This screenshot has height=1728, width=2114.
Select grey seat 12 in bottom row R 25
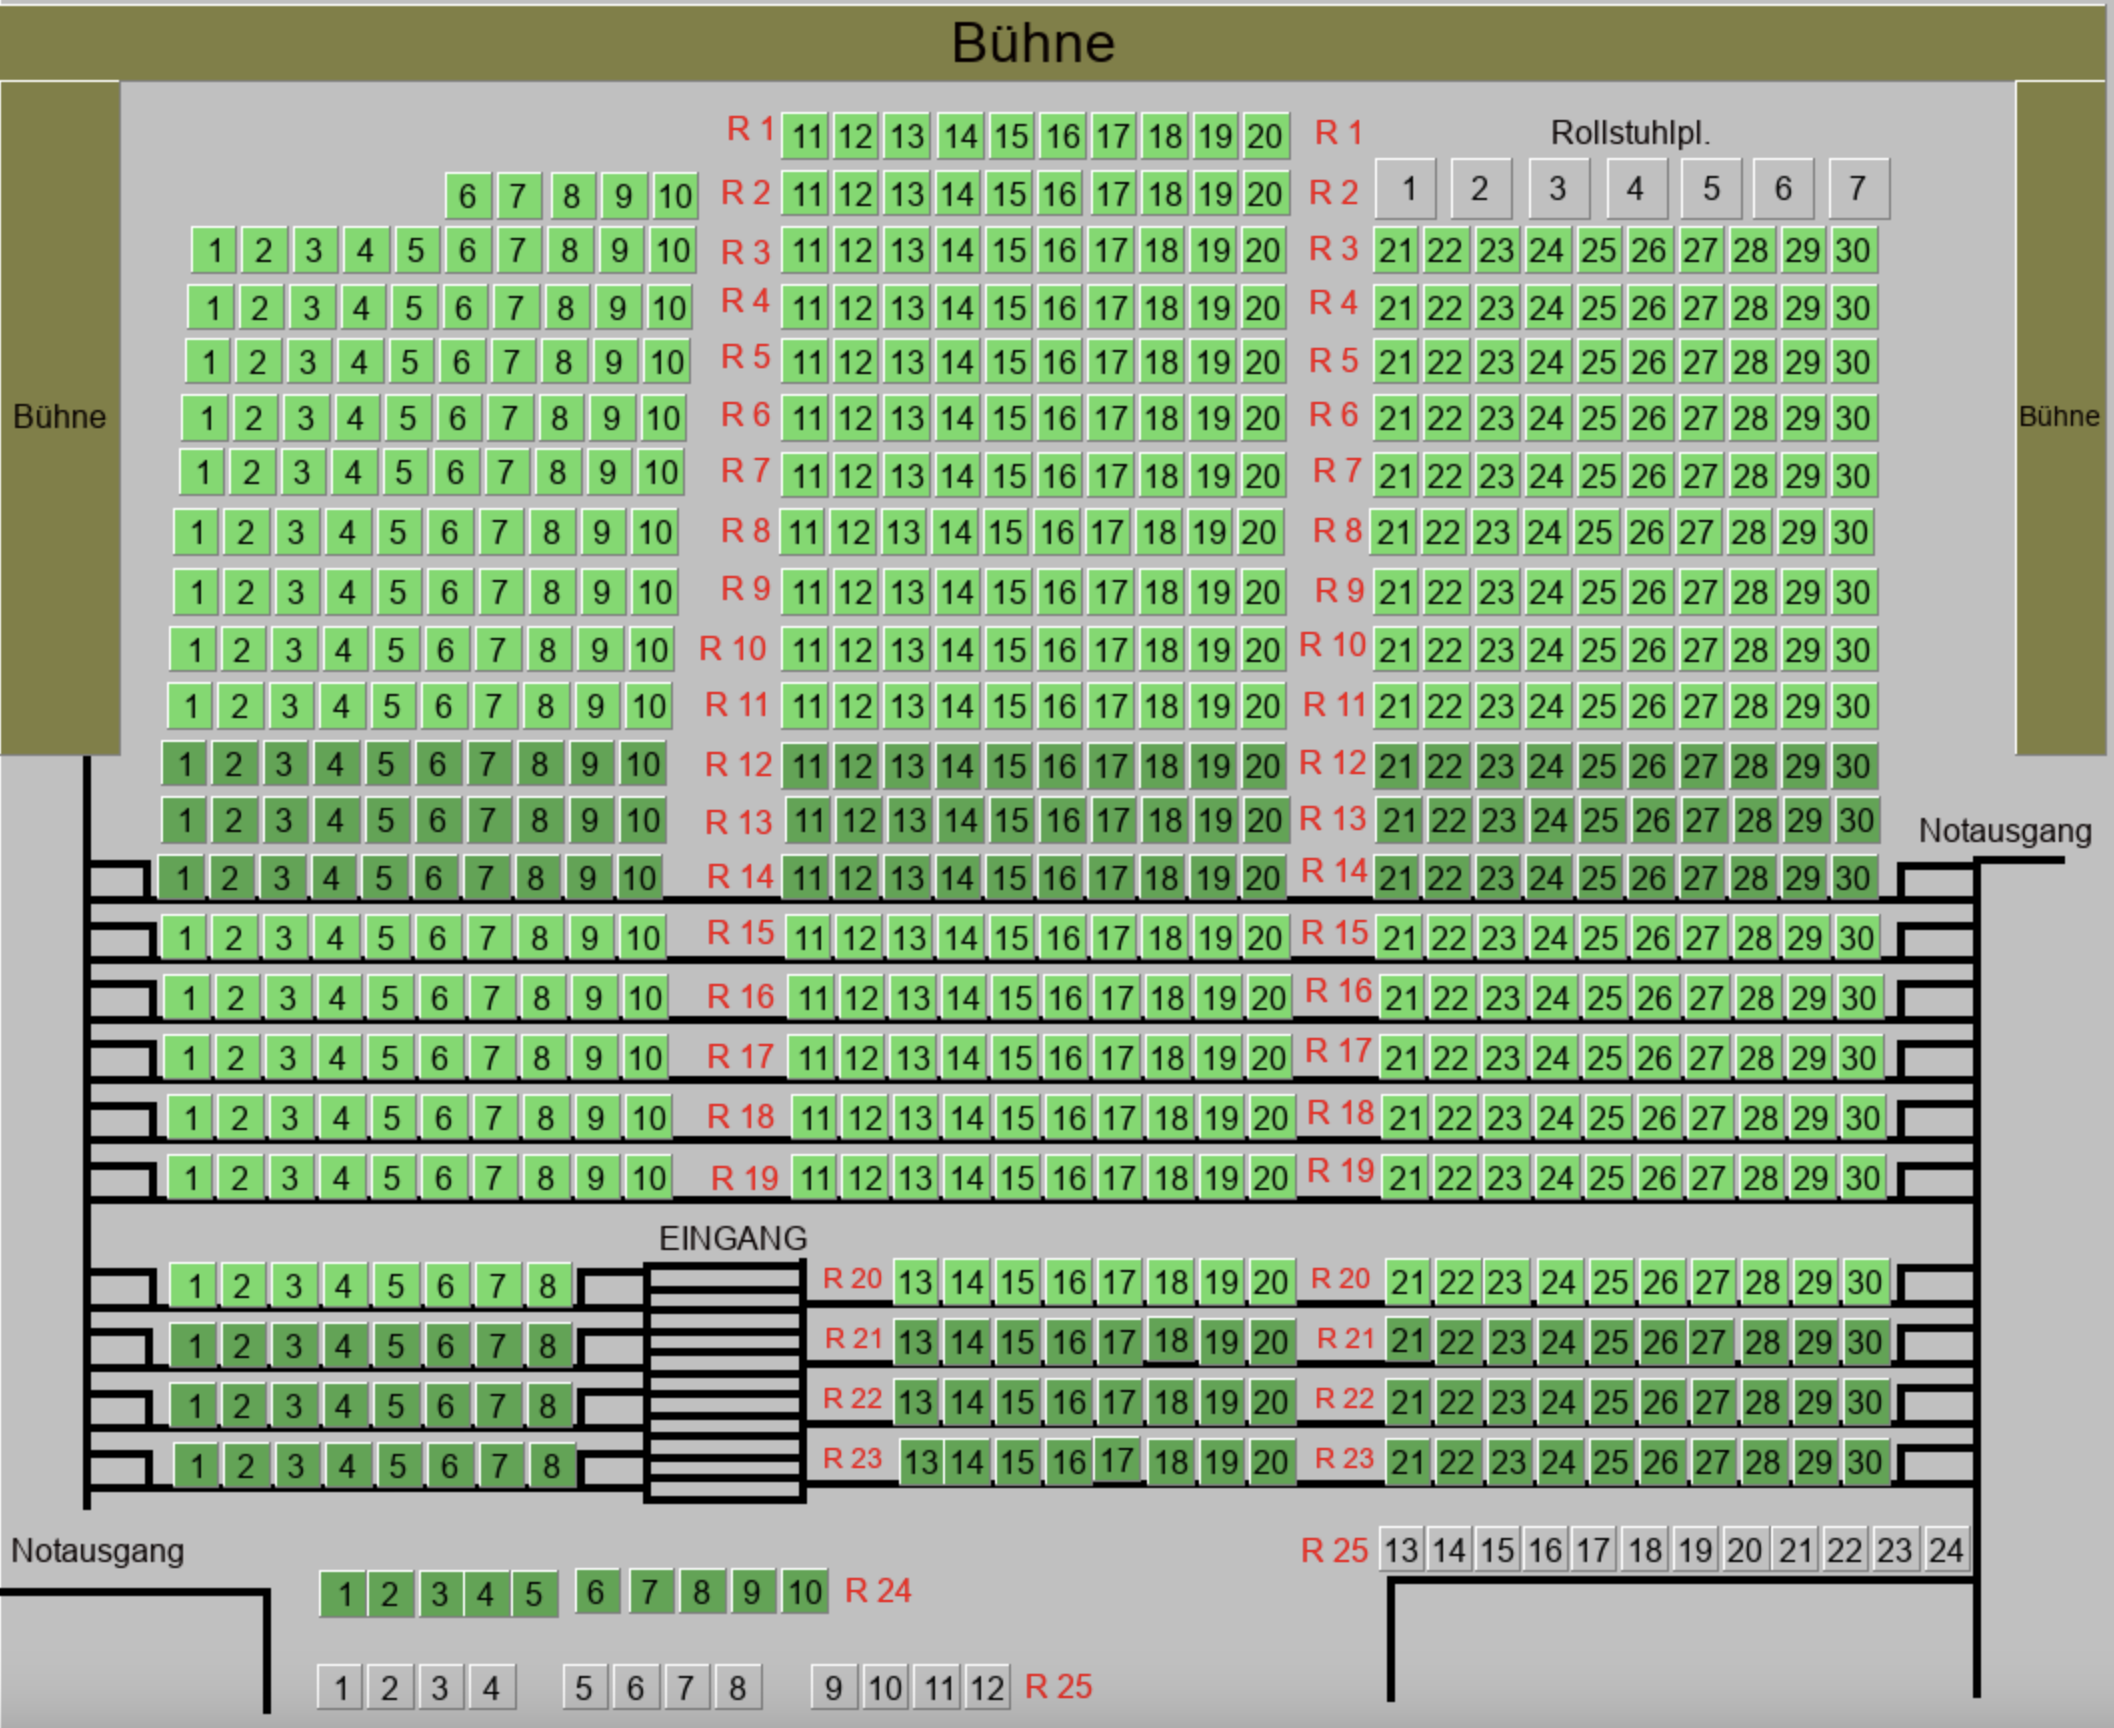(986, 1688)
